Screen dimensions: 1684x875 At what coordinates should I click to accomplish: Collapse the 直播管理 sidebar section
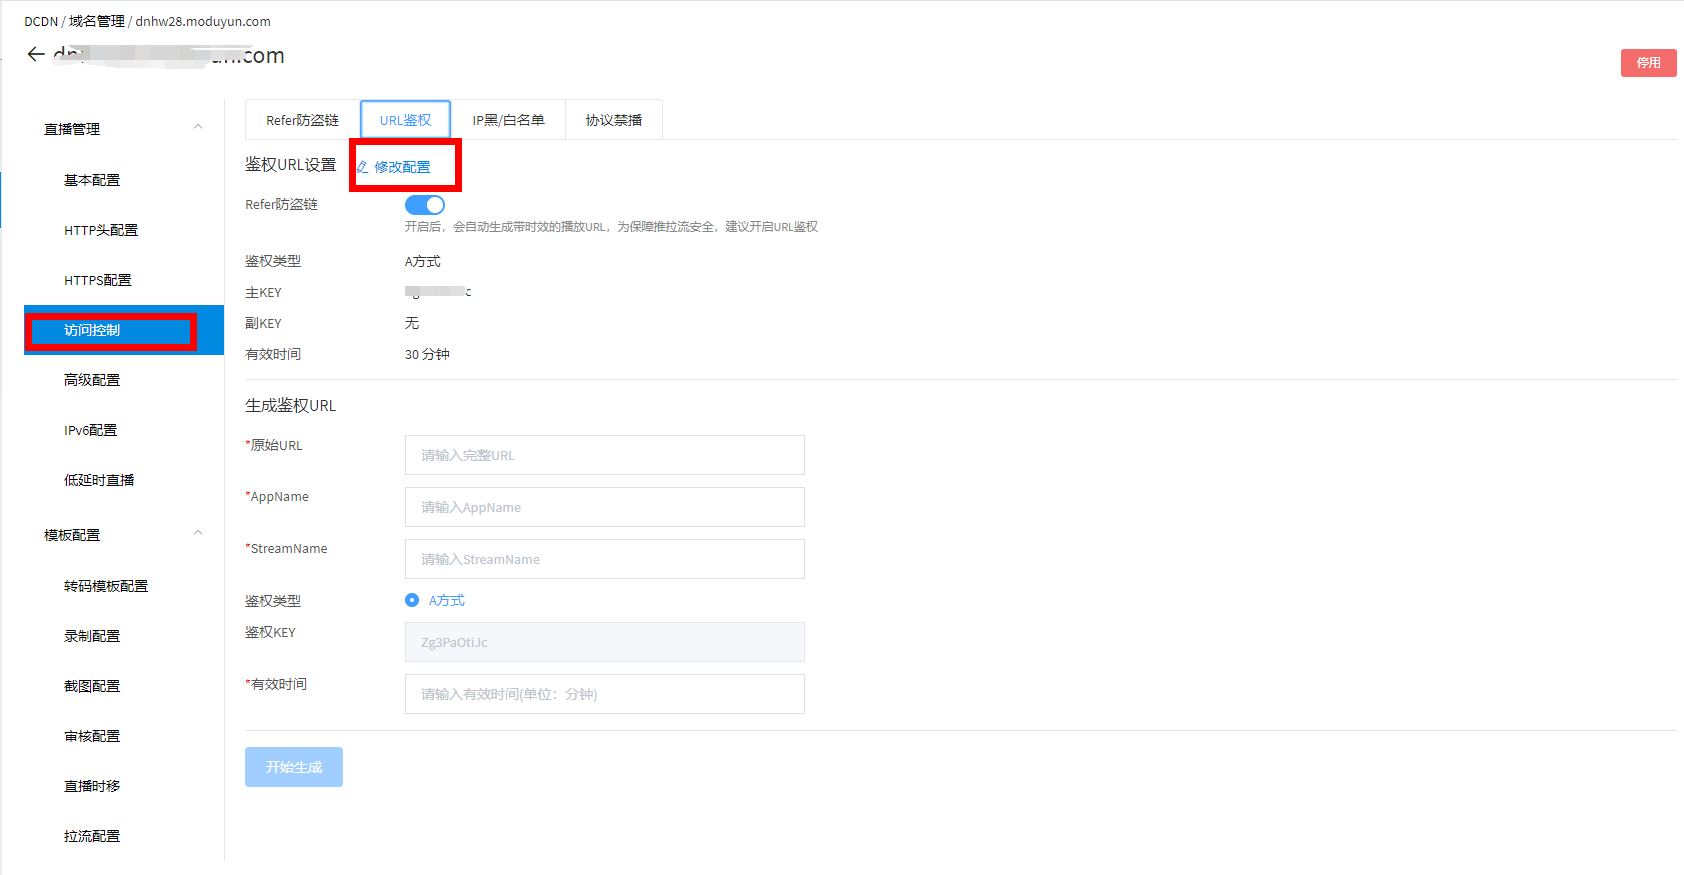pos(198,127)
